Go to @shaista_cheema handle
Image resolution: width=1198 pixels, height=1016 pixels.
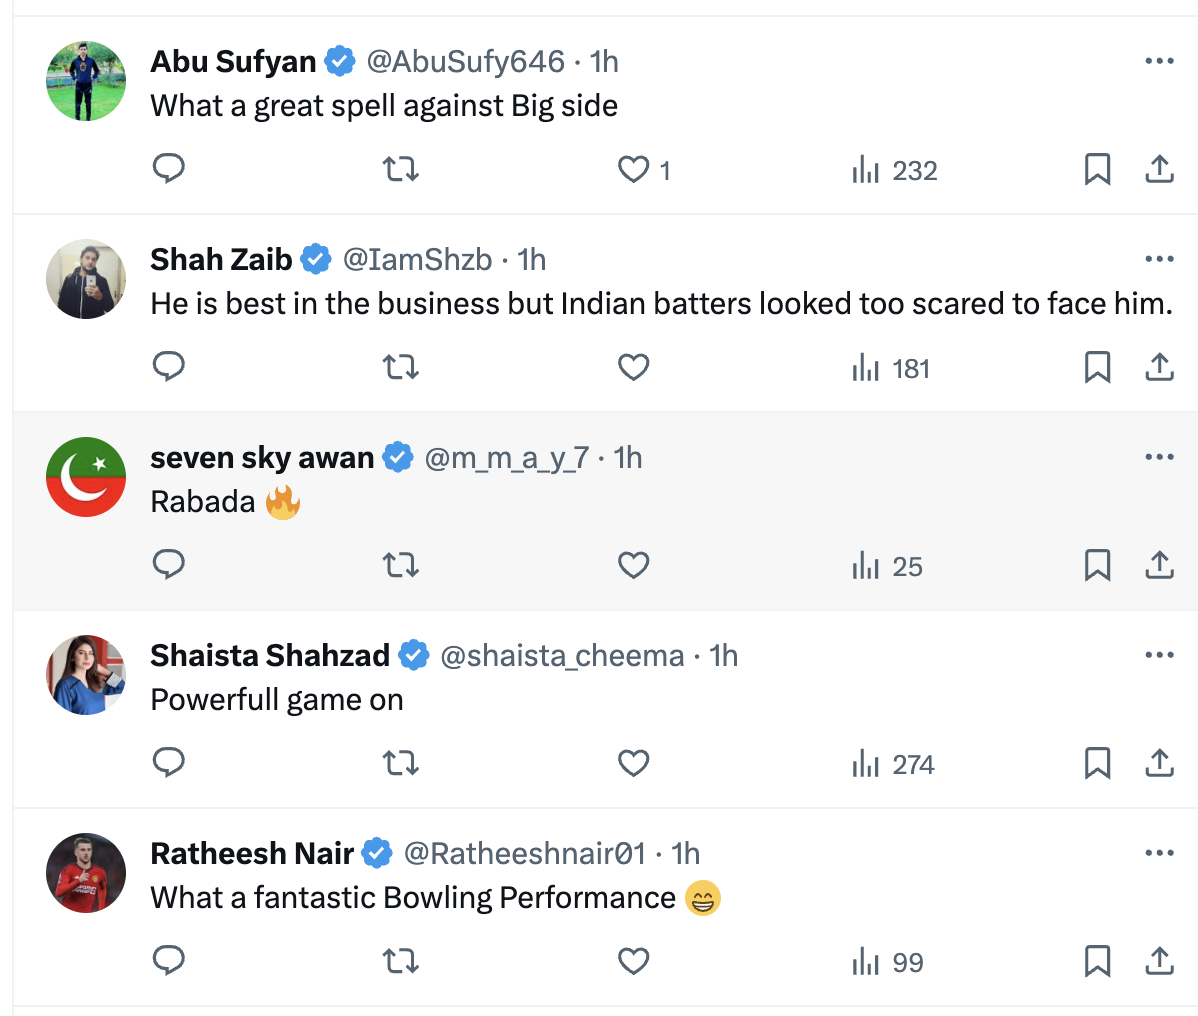point(562,656)
